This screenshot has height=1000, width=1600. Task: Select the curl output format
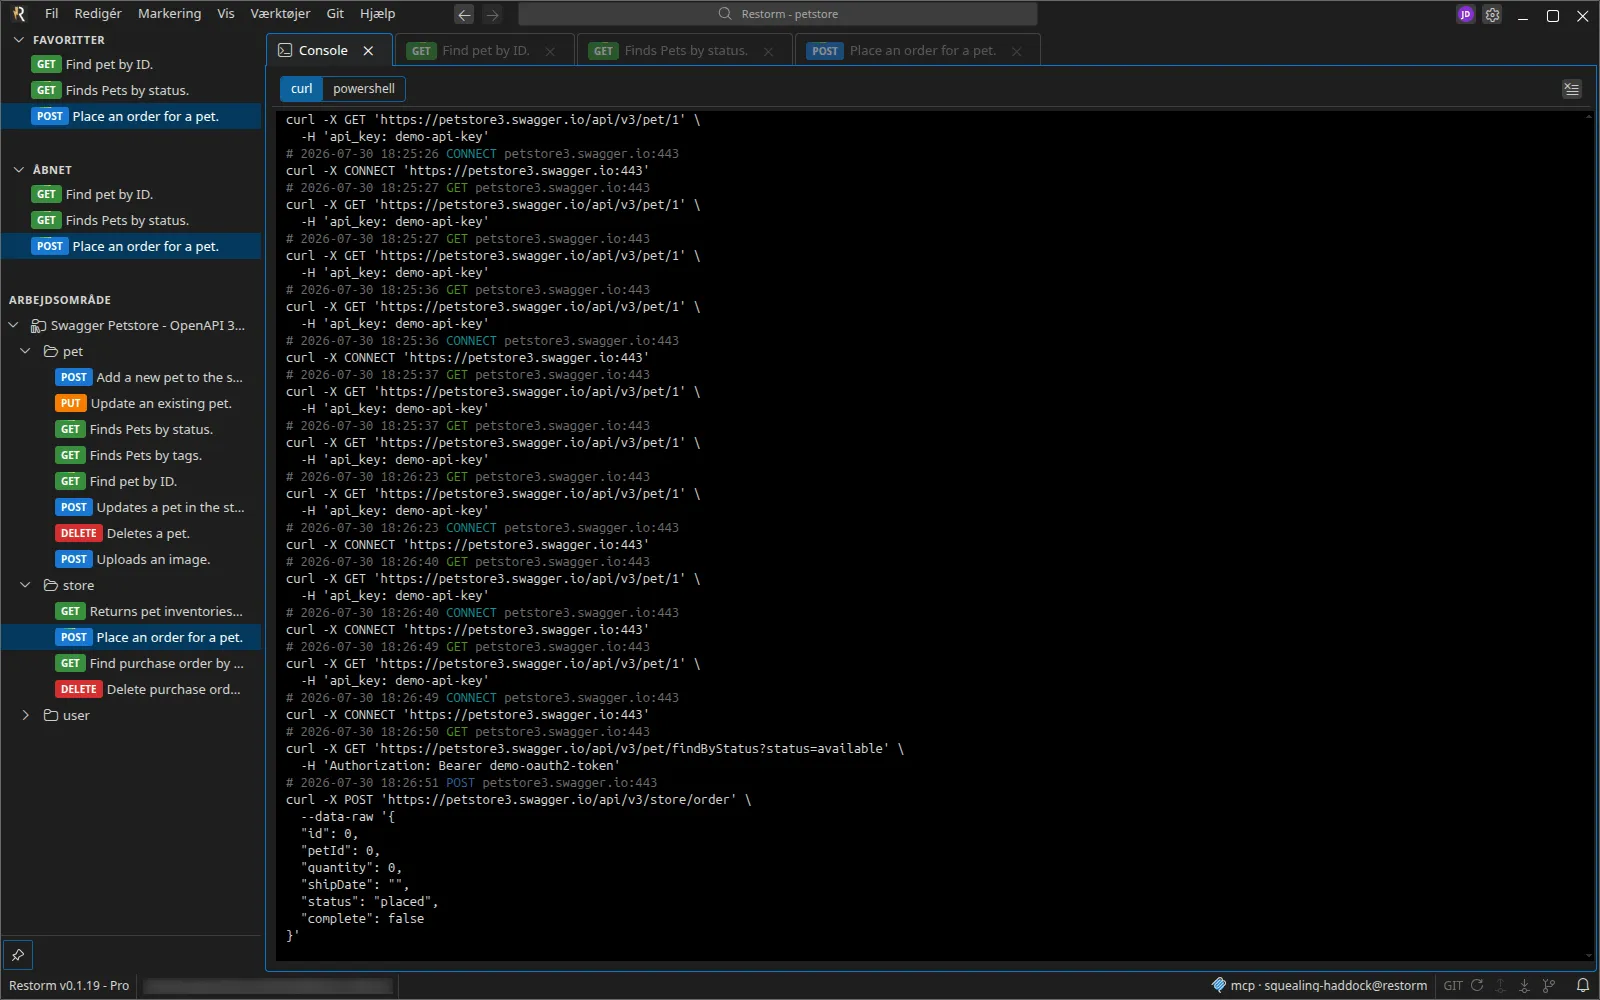[301, 89]
